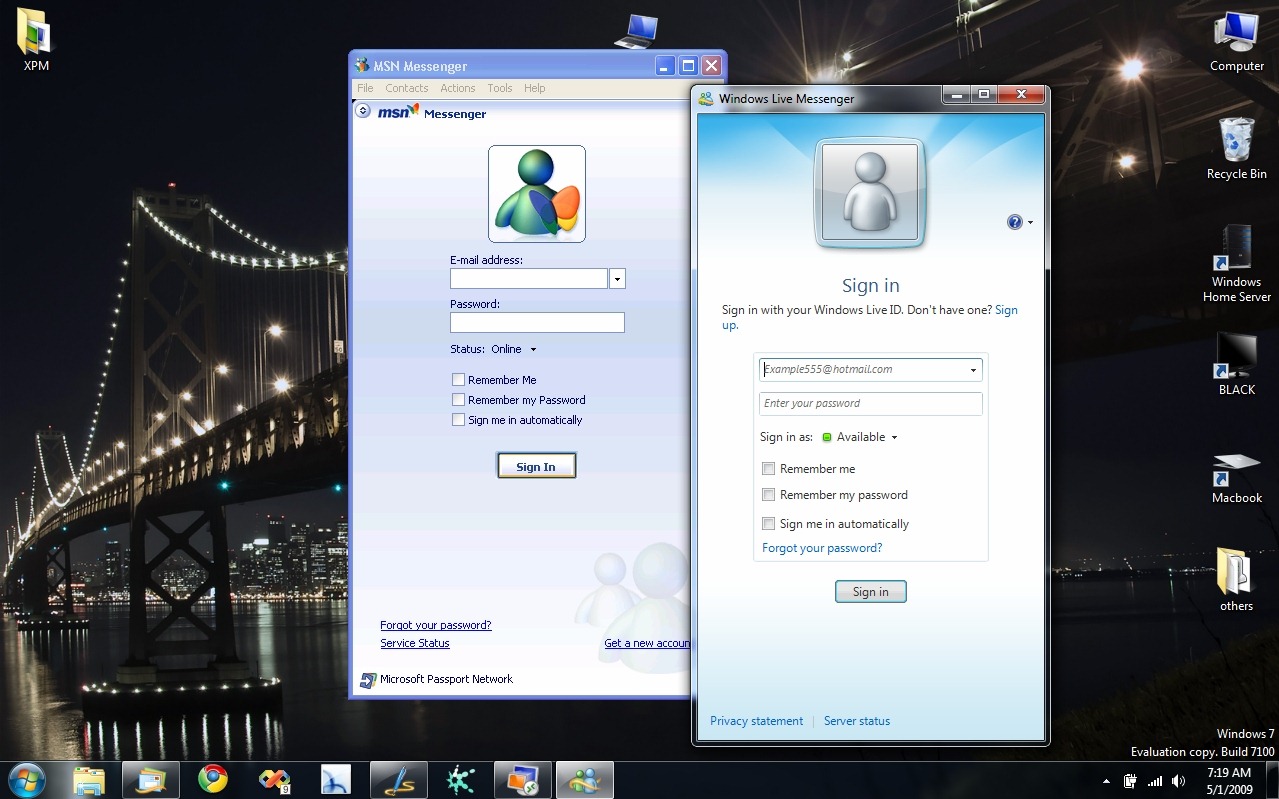Click the teal splash taskbar icon
Image resolution: width=1279 pixels, height=799 pixels.
coord(460,780)
